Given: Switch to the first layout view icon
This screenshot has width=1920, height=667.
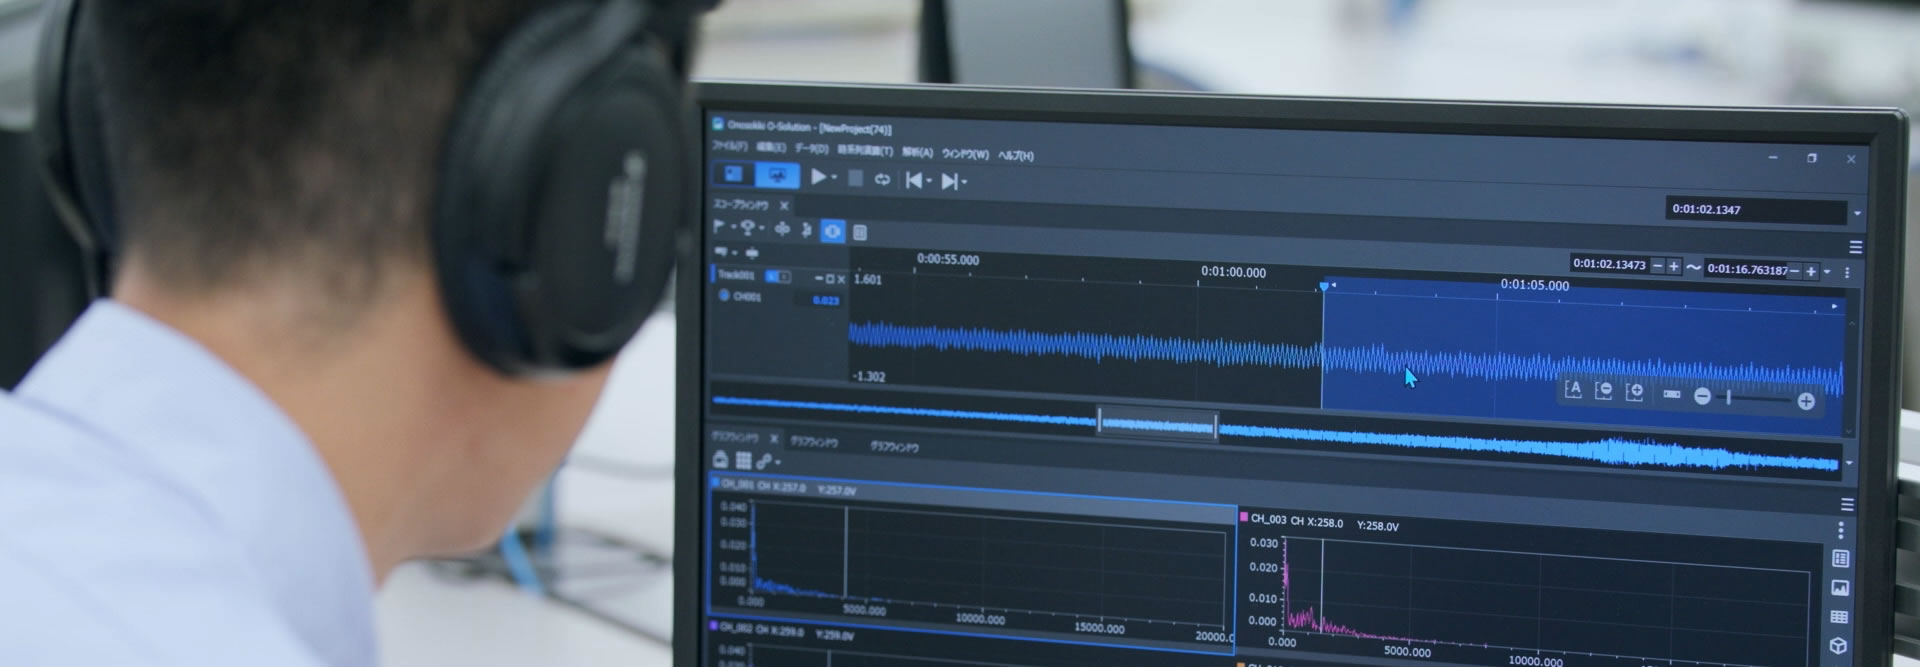Looking at the screenshot, I should click(733, 175).
